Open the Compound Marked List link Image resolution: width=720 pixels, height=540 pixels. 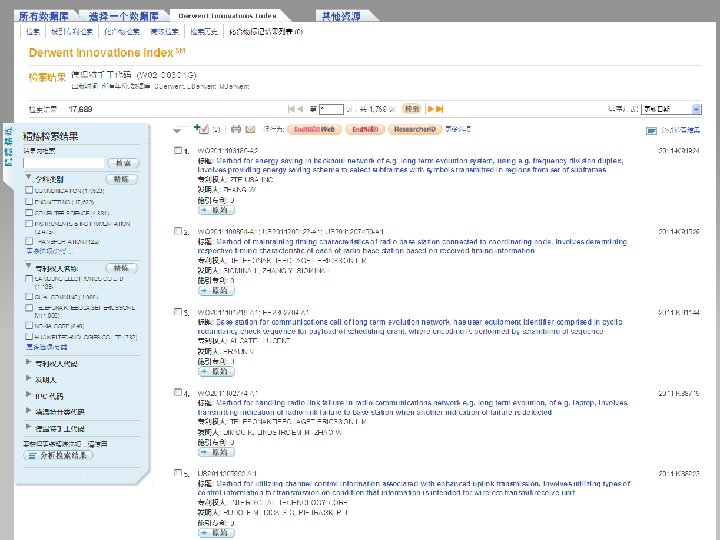coord(266,31)
